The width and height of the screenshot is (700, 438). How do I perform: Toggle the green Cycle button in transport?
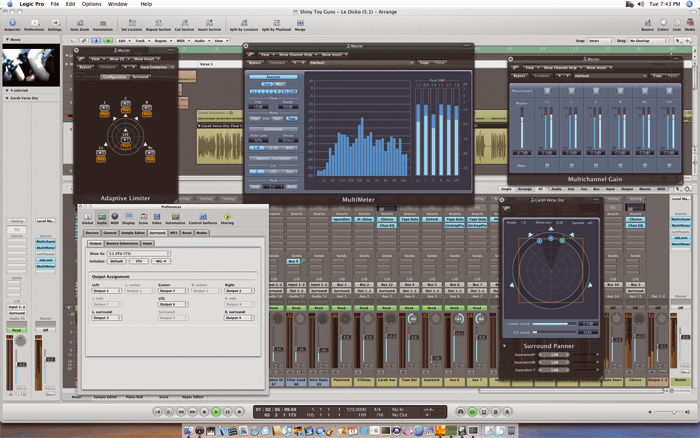click(472, 412)
